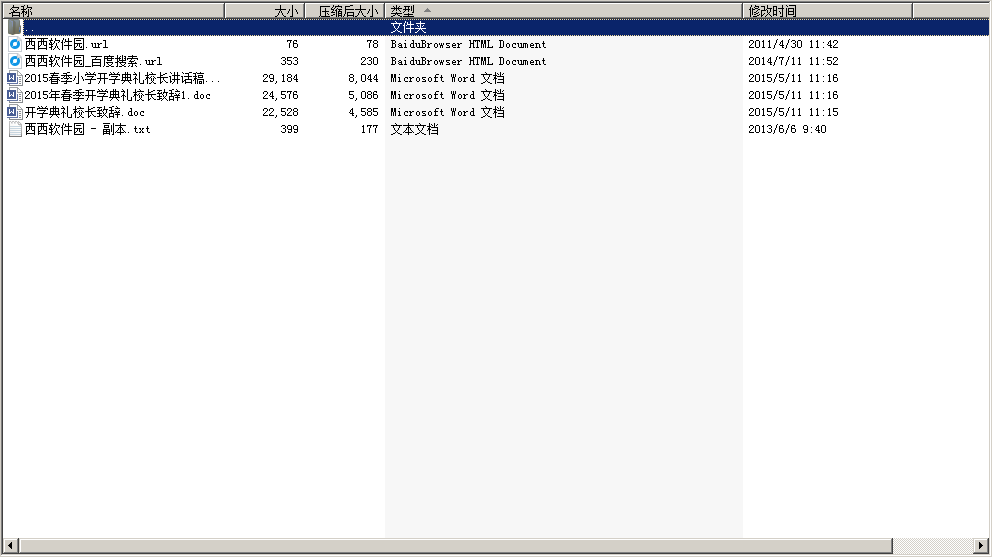Click date 2013/6/6 9:40
Screen dimensions: 992x557
[x=787, y=129]
